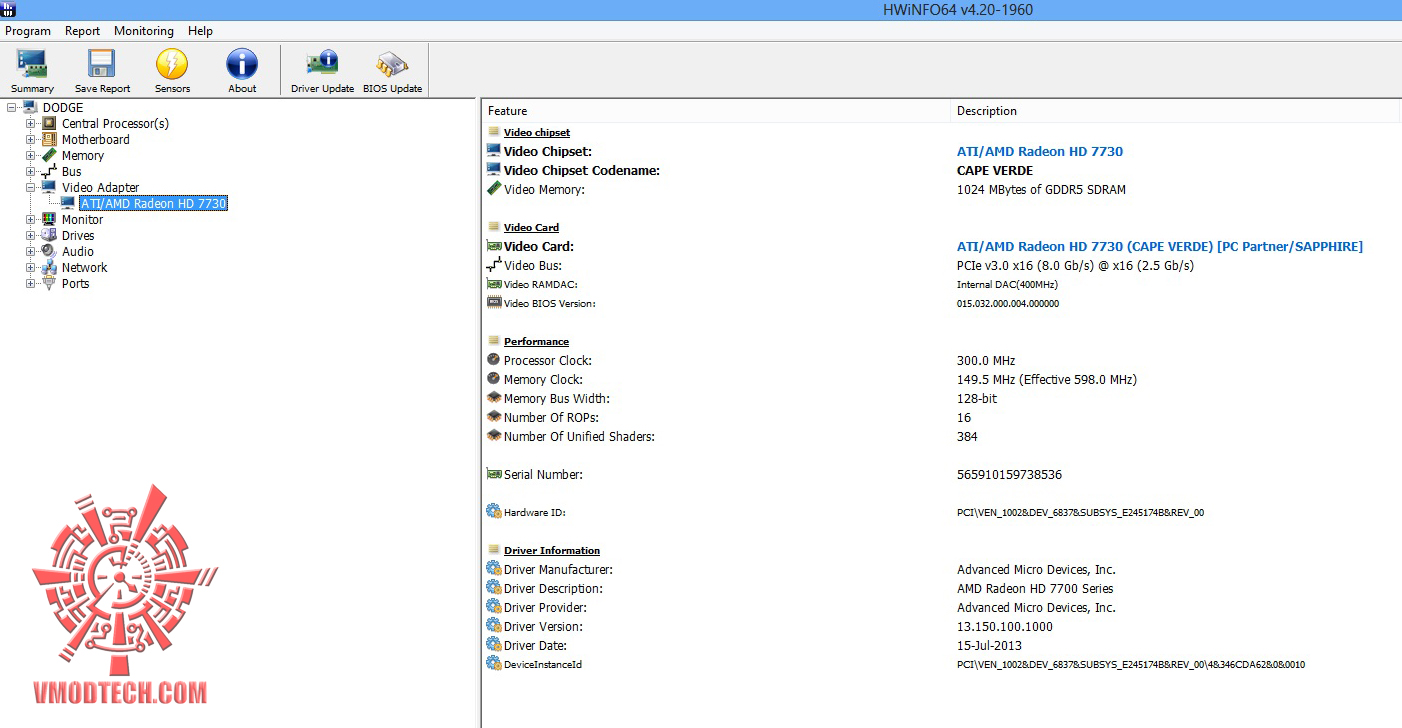Image resolution: width=1402 pixels, height=728 pixels.
Task: Expand the Monitor tree node
Action: (31, 219)
